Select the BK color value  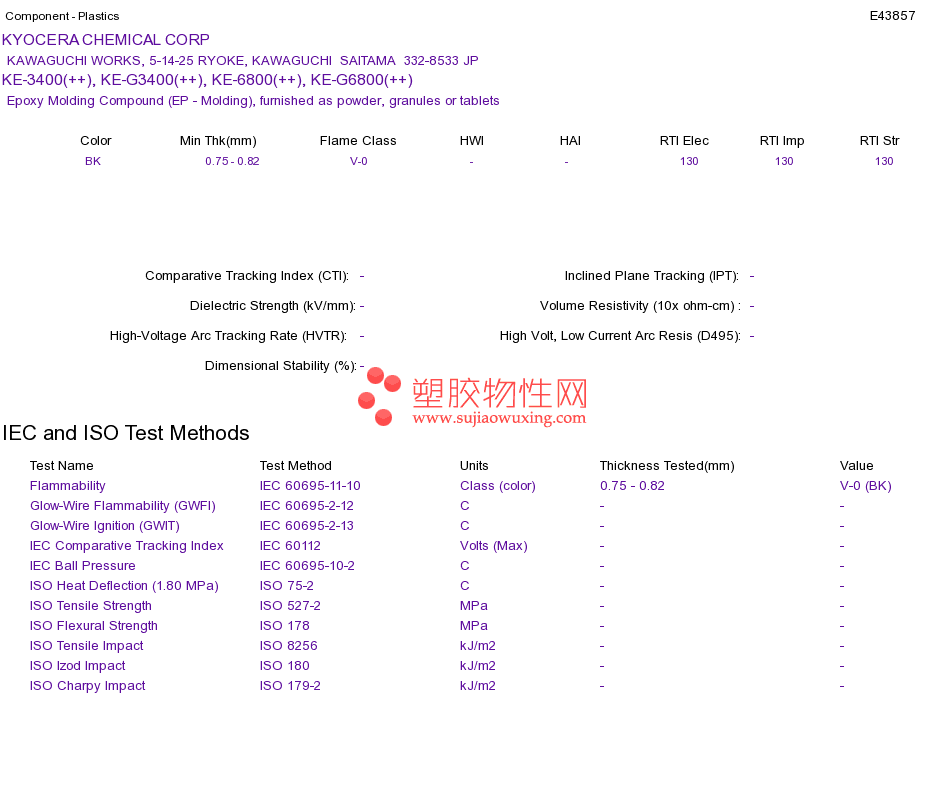tap(93, 161)
